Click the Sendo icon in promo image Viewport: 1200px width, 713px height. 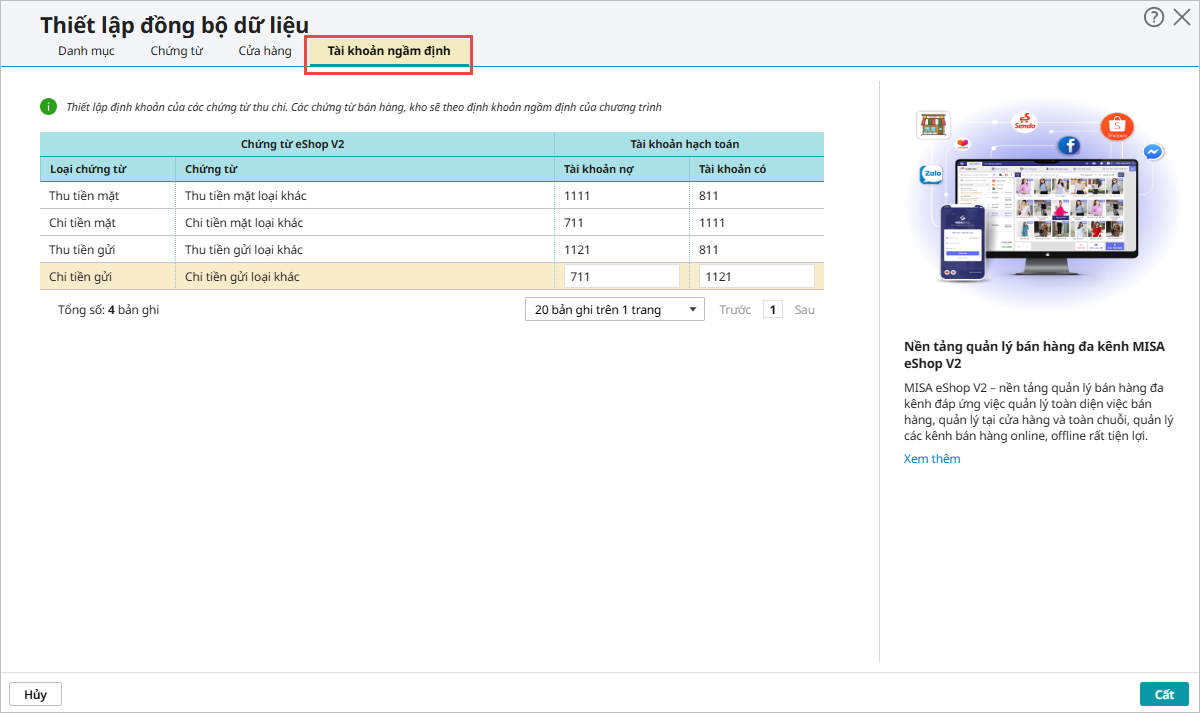click(x=1025, y=122)
